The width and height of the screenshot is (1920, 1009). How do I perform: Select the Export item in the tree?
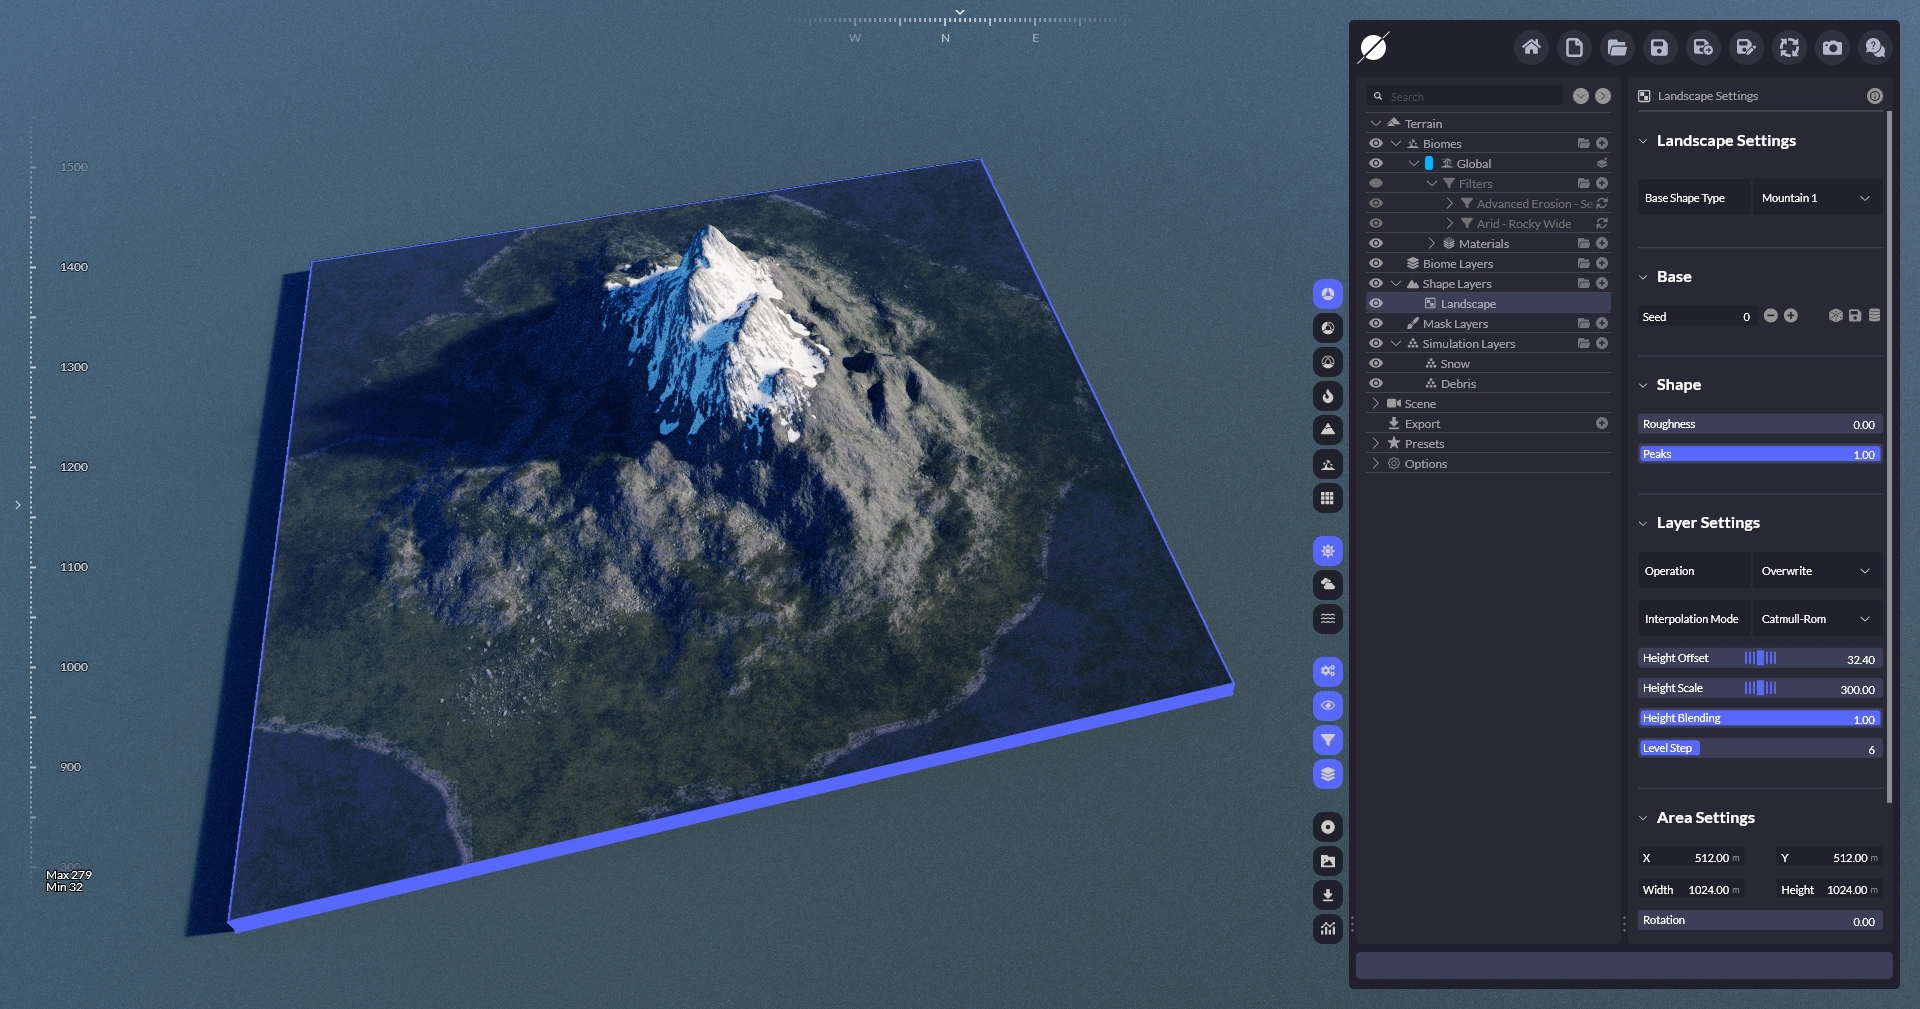pyautogui.click(x=1422, y=424)
